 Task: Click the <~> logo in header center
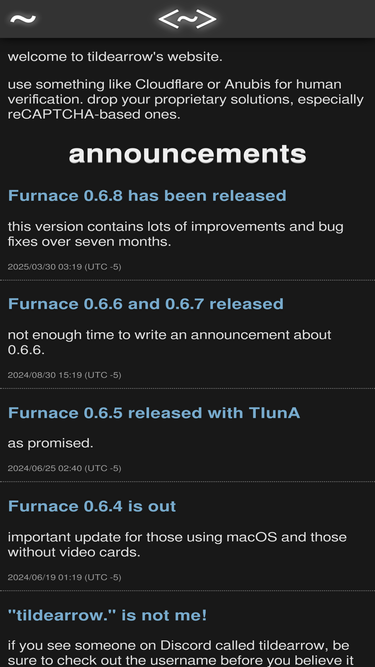point(188,19)
